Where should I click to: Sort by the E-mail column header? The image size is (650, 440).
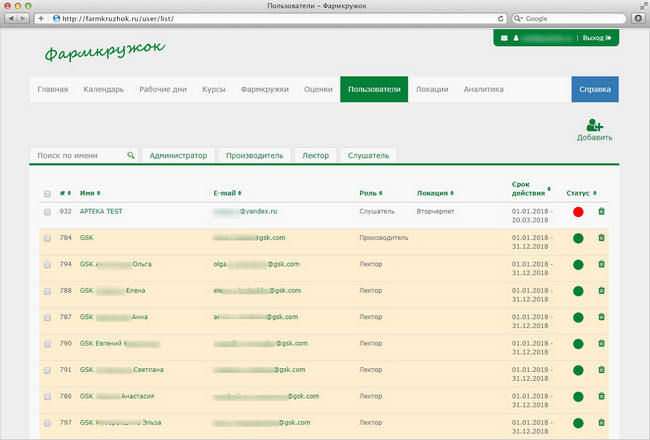click(x=227, y=193)
